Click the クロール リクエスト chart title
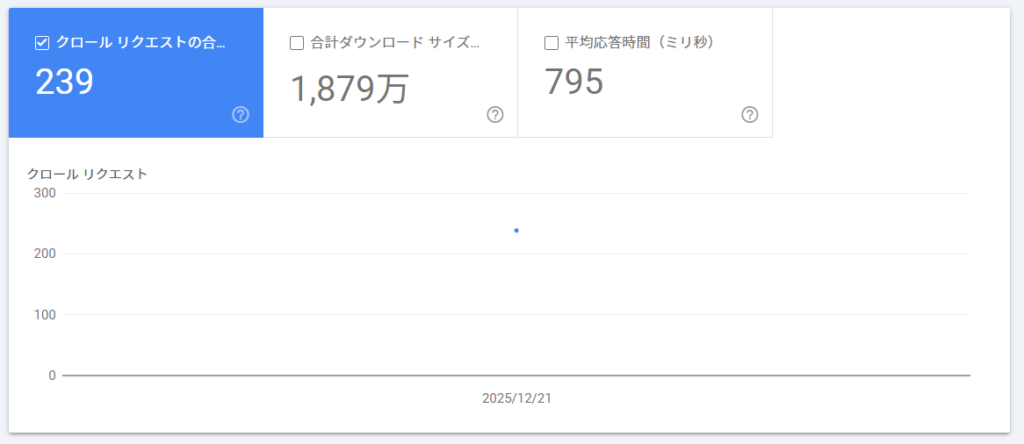1024x444 pixels. tap(88, 174)
